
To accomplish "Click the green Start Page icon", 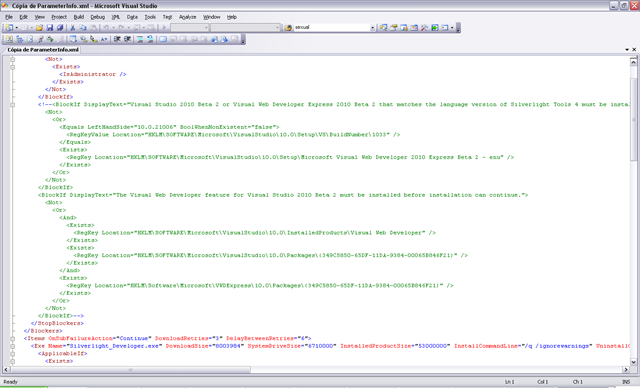I will [x=435, y=27].
